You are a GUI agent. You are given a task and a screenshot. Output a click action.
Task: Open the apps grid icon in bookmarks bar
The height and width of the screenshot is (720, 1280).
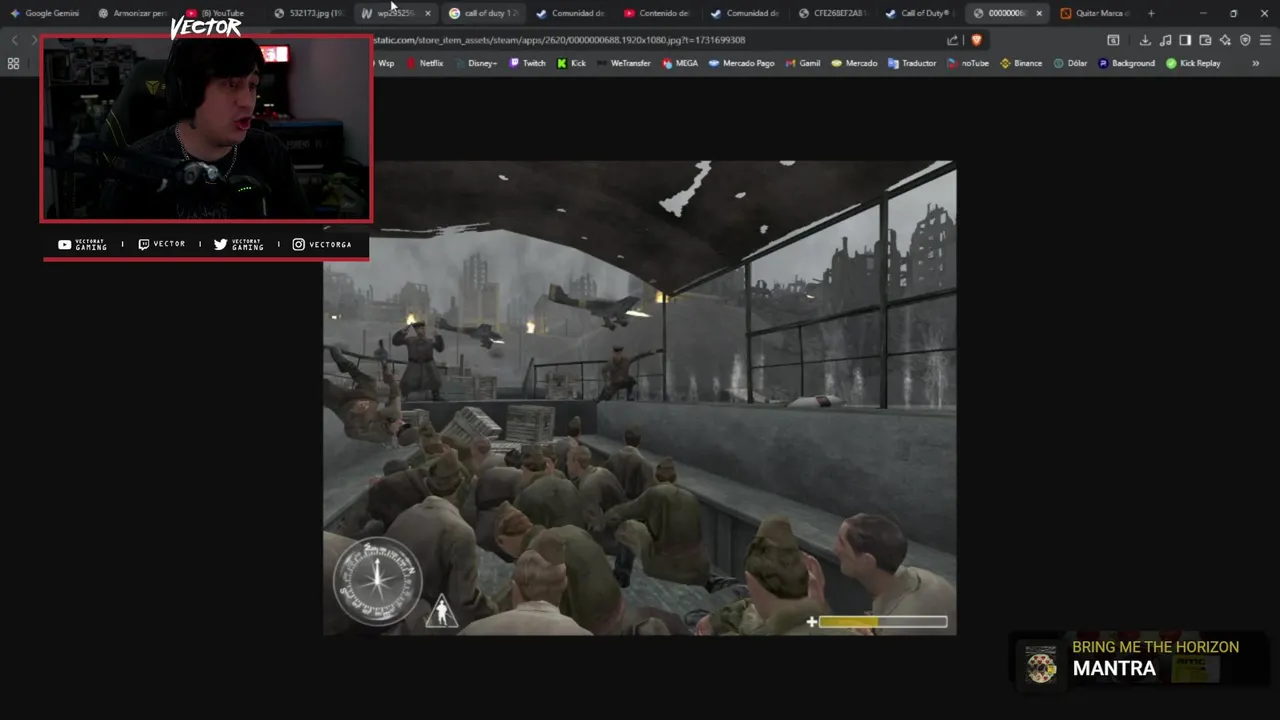tap(13, 63)
